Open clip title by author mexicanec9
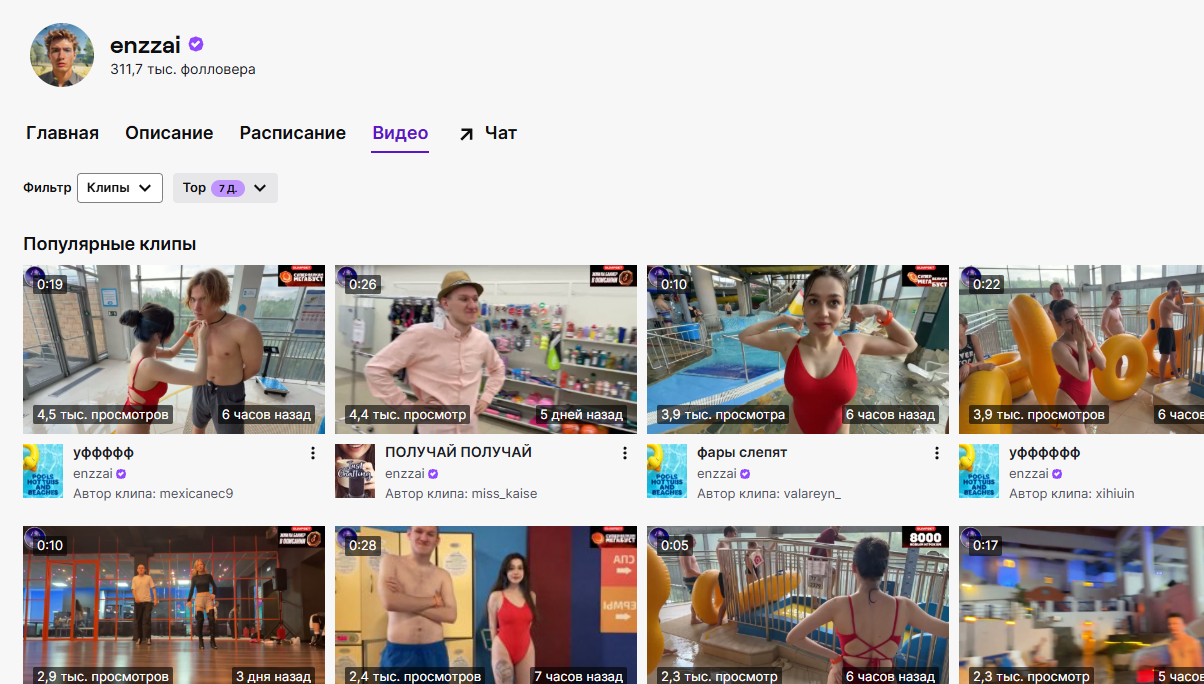 point(104,453)
